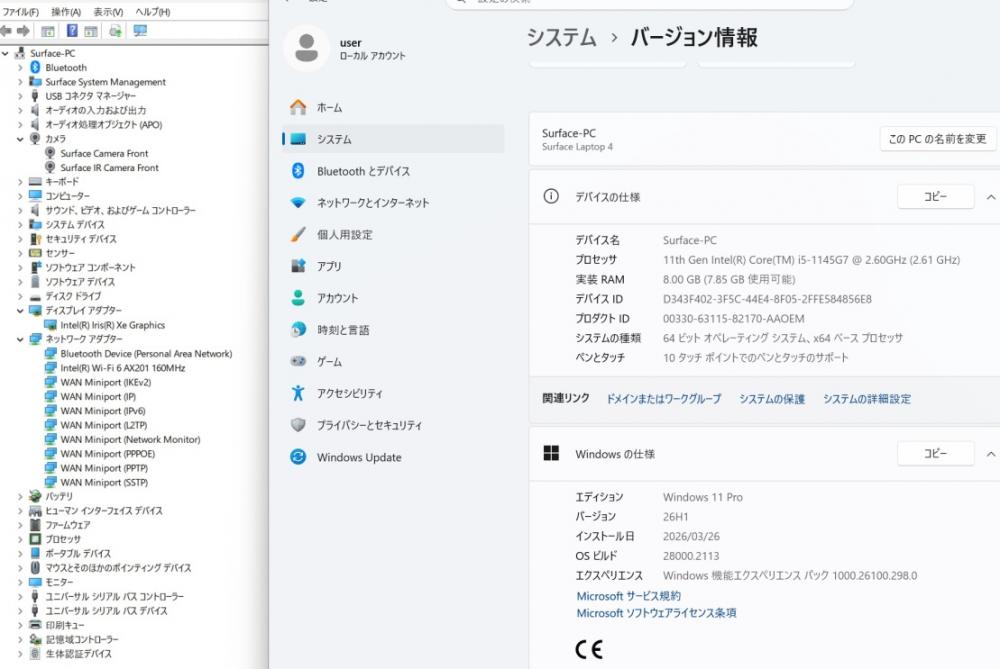
Task: Open Windows Update settings
Action: [x=393, y=457]
